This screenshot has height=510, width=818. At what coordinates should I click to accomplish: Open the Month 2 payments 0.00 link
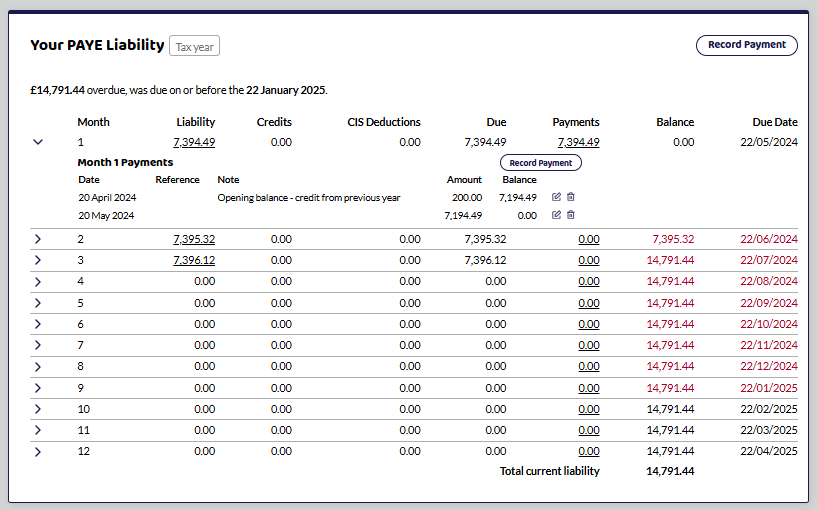point(589,239)
